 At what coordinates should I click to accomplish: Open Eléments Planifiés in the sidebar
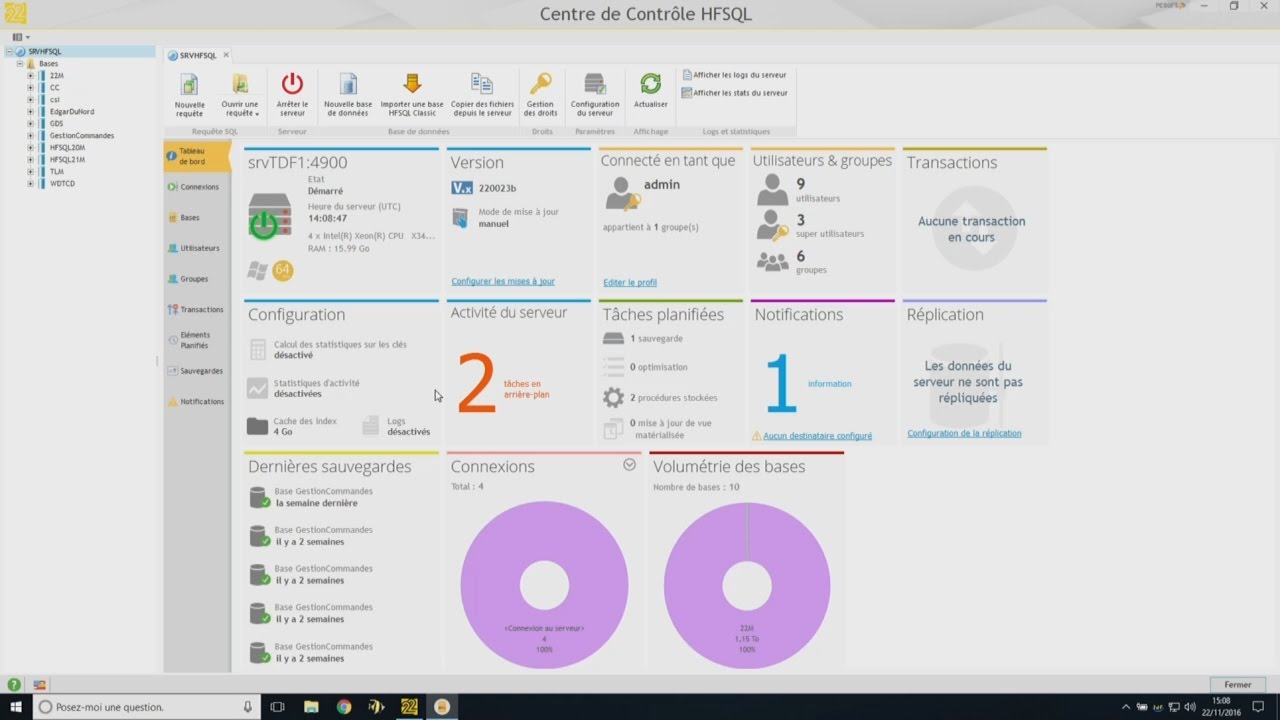click(197, 340)
